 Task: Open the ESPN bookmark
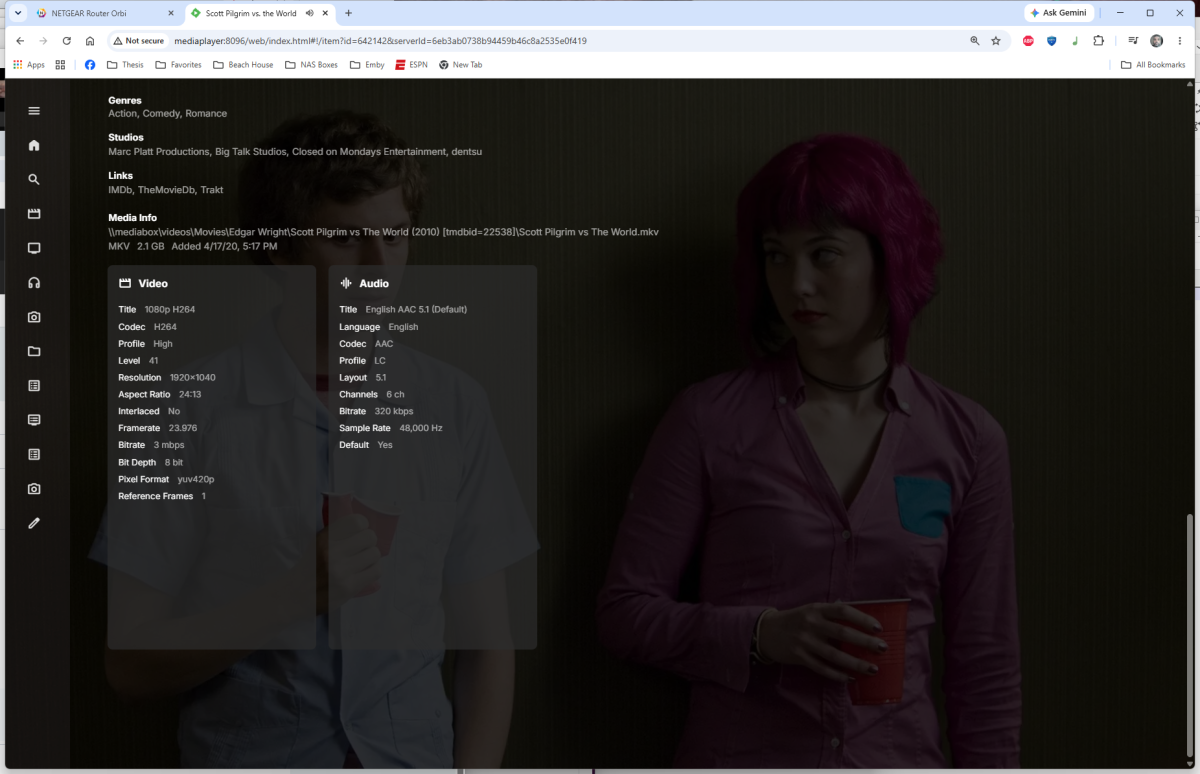(411, 64)
